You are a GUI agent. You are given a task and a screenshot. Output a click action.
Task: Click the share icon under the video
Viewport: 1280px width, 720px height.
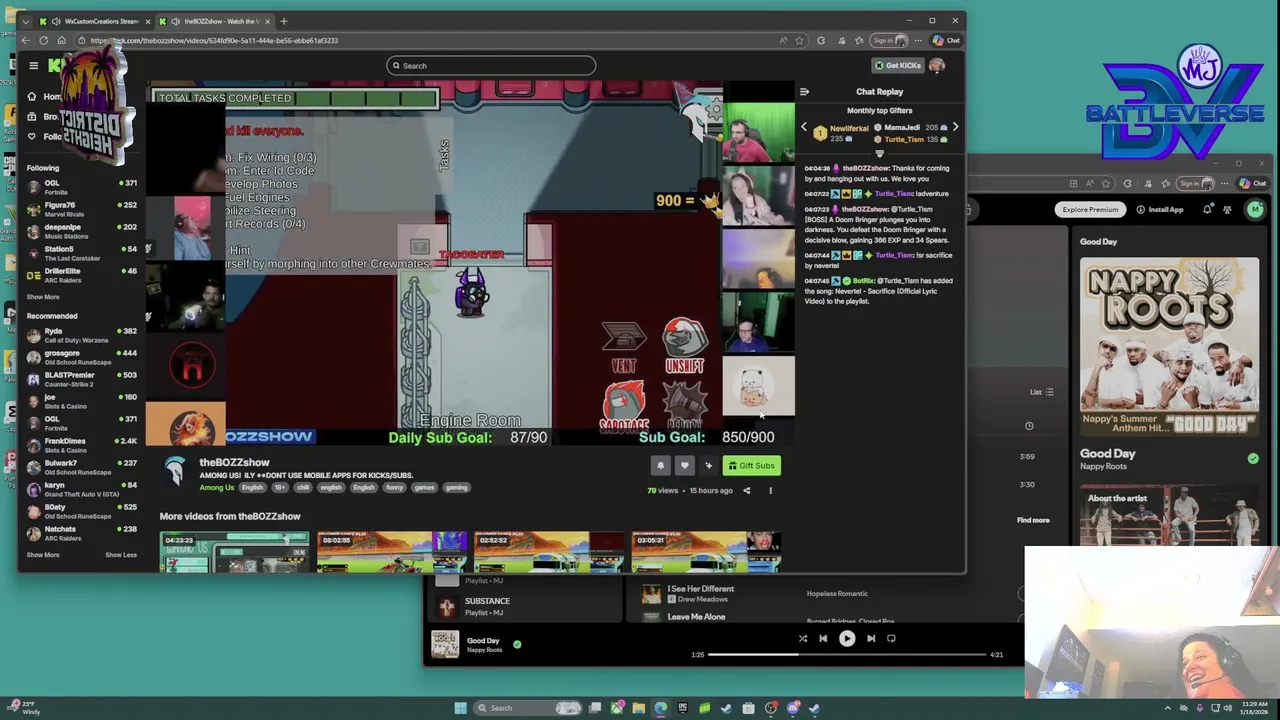746,491
